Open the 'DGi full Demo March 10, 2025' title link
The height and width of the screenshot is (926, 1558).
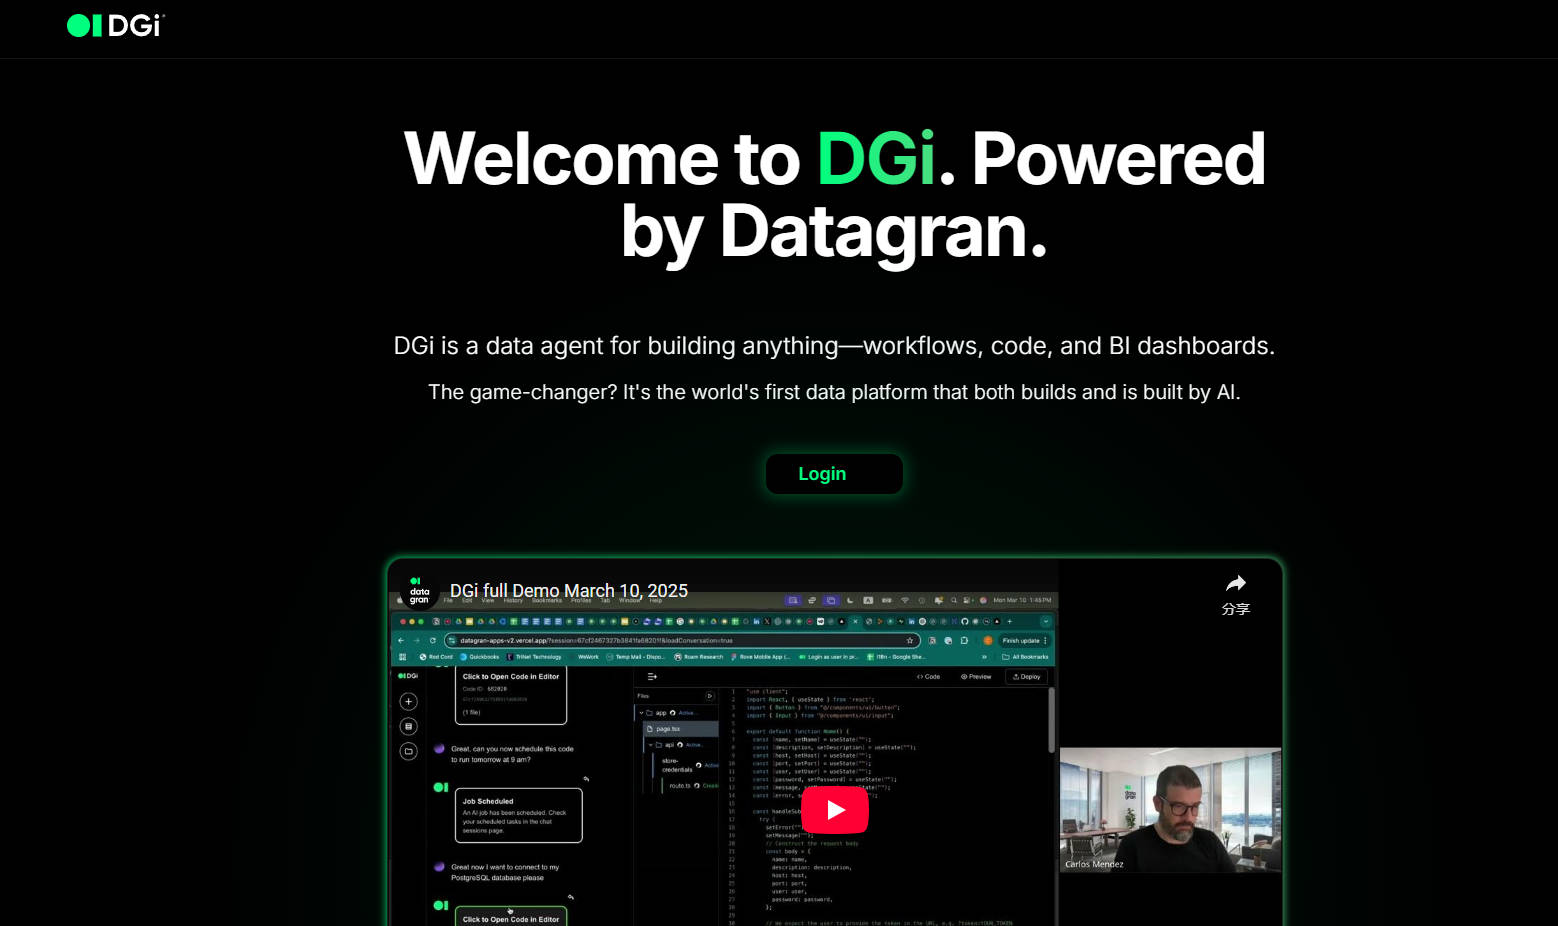(568, 591)
